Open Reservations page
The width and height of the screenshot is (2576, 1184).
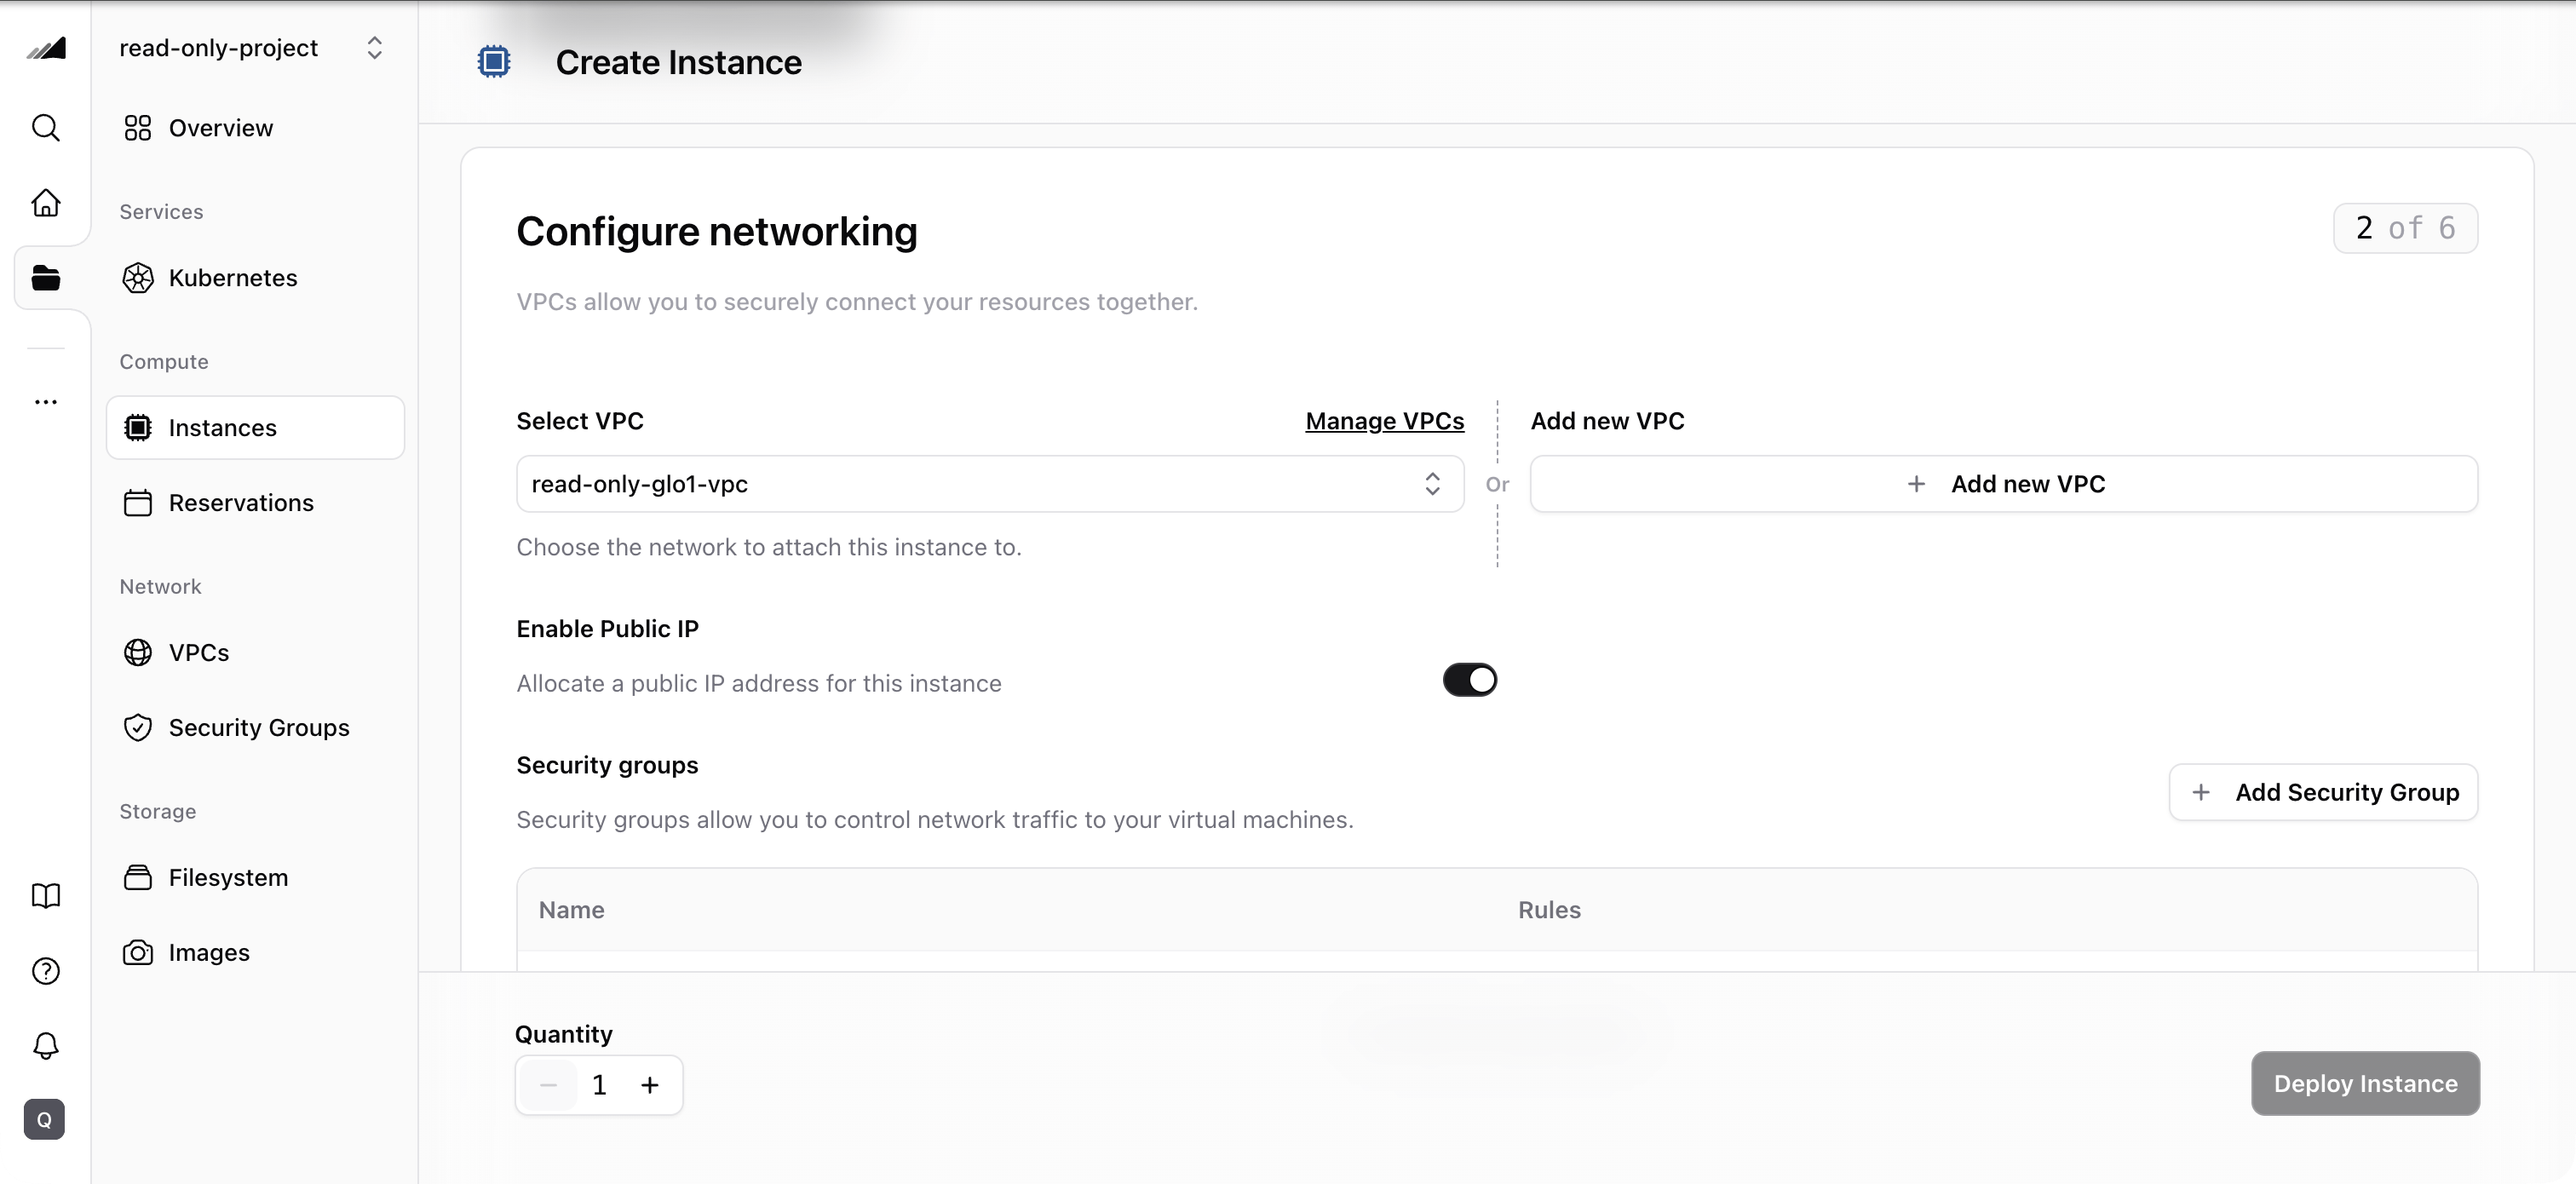pos(255,503)
